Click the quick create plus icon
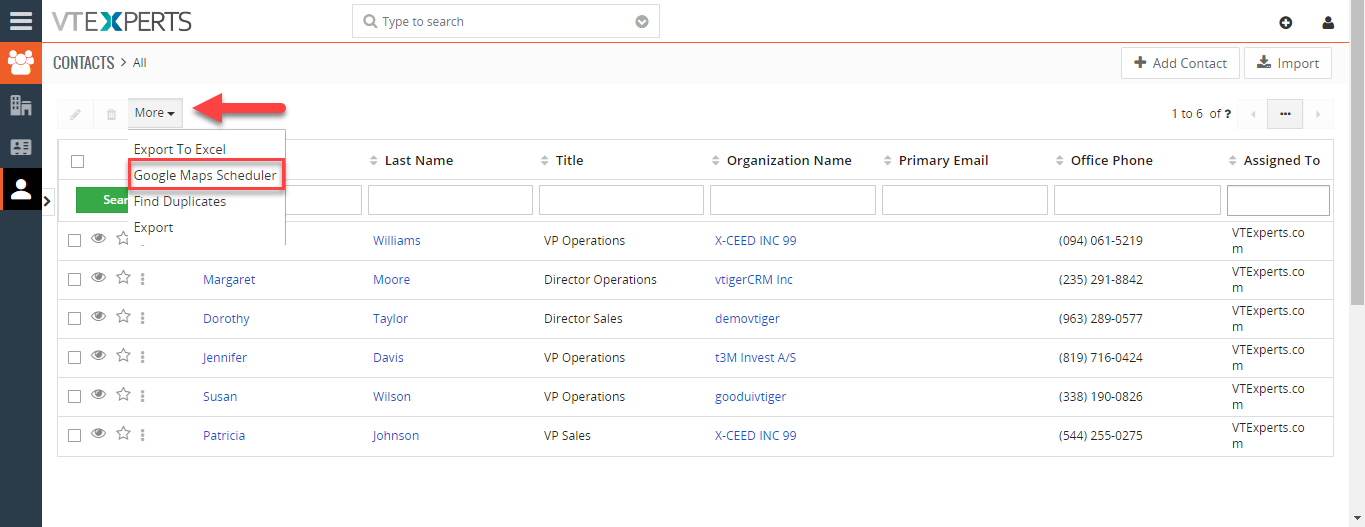 coord(1286,22)
